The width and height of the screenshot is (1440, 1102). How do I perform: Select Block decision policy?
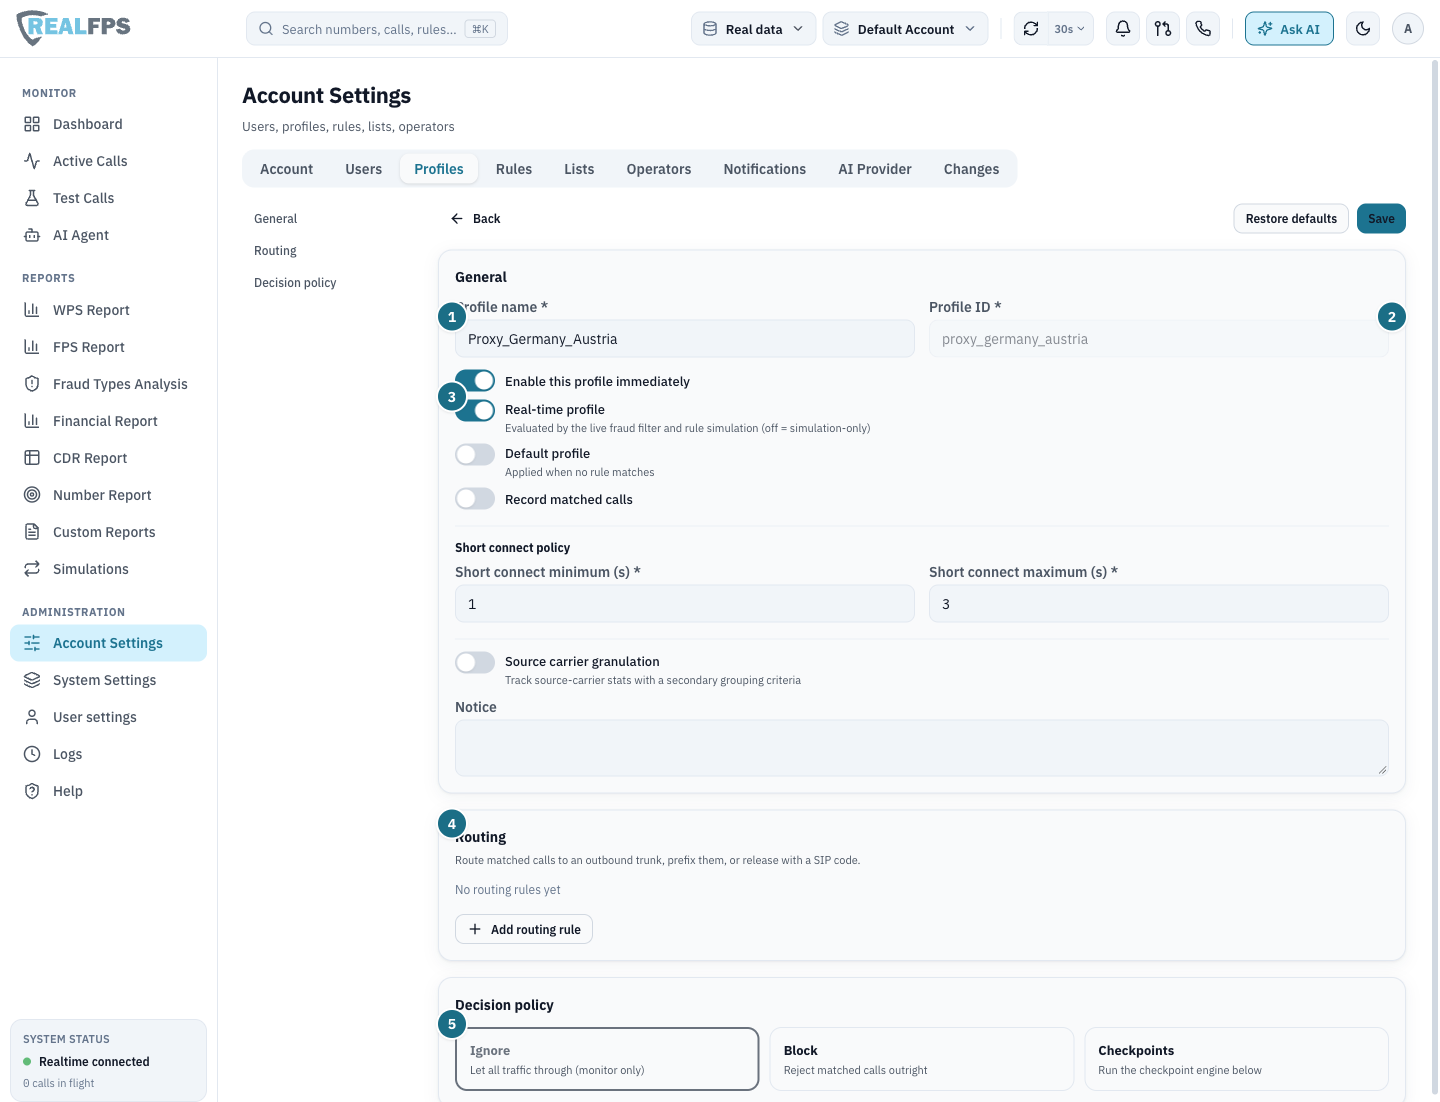922,1059
